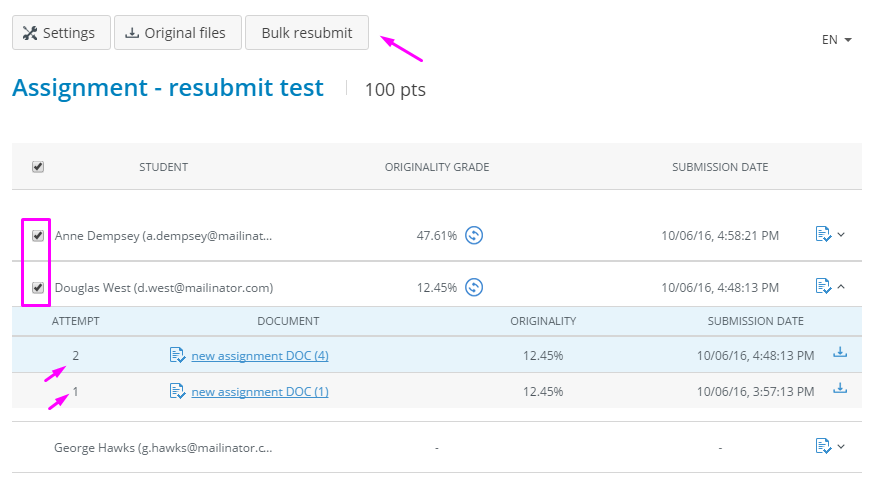This screenshot has width=887, height=498.
Task: Click date 10/06/16, 4:58:21 PM
Action: pos(720,236)
